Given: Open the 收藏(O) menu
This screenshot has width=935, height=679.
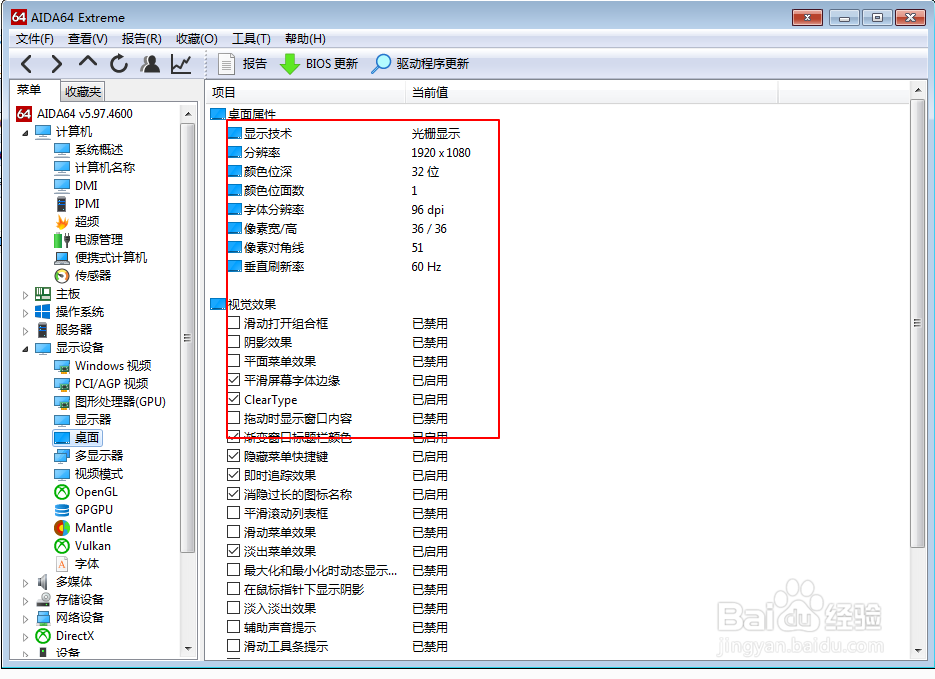Looking at the screenshot, I should (x=197, y=39).
